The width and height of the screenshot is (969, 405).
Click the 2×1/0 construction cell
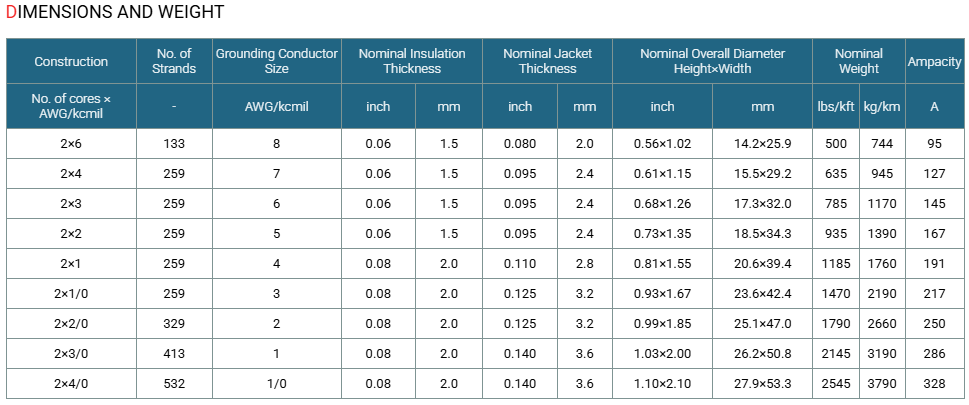(x=71, y=294)
